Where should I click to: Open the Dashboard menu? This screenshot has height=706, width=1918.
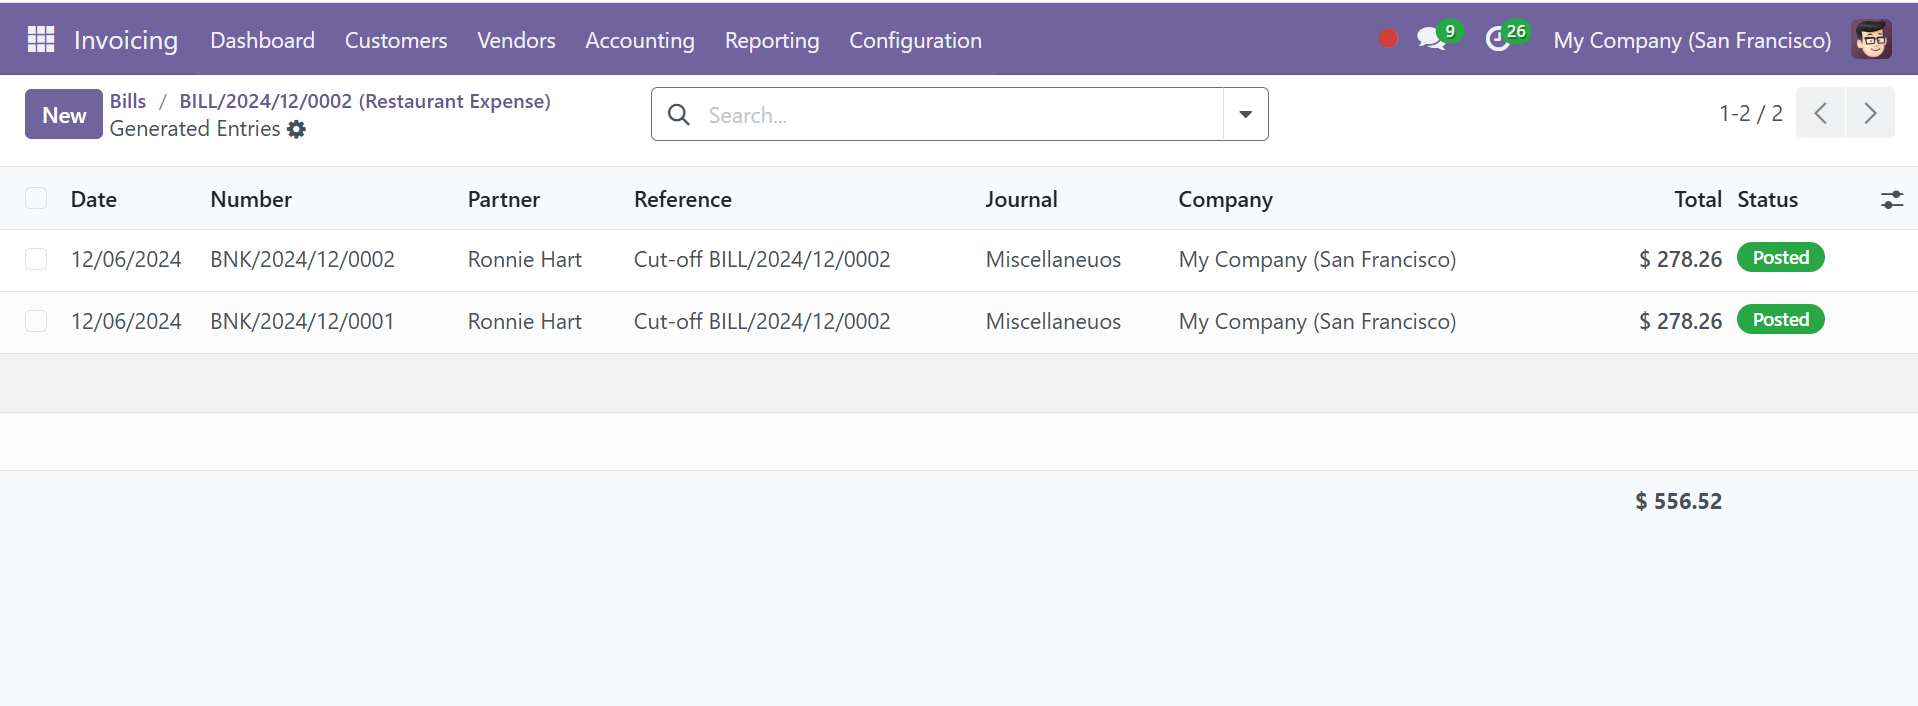point(262,40)
